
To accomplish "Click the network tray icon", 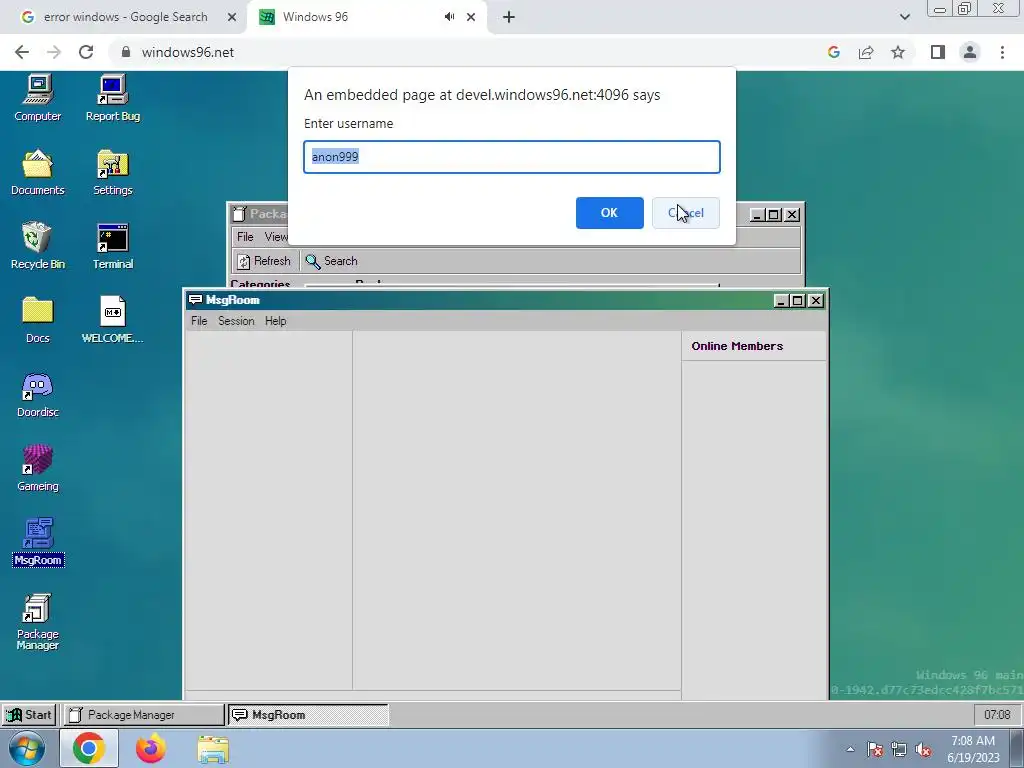I will click(x=899, y=749).
